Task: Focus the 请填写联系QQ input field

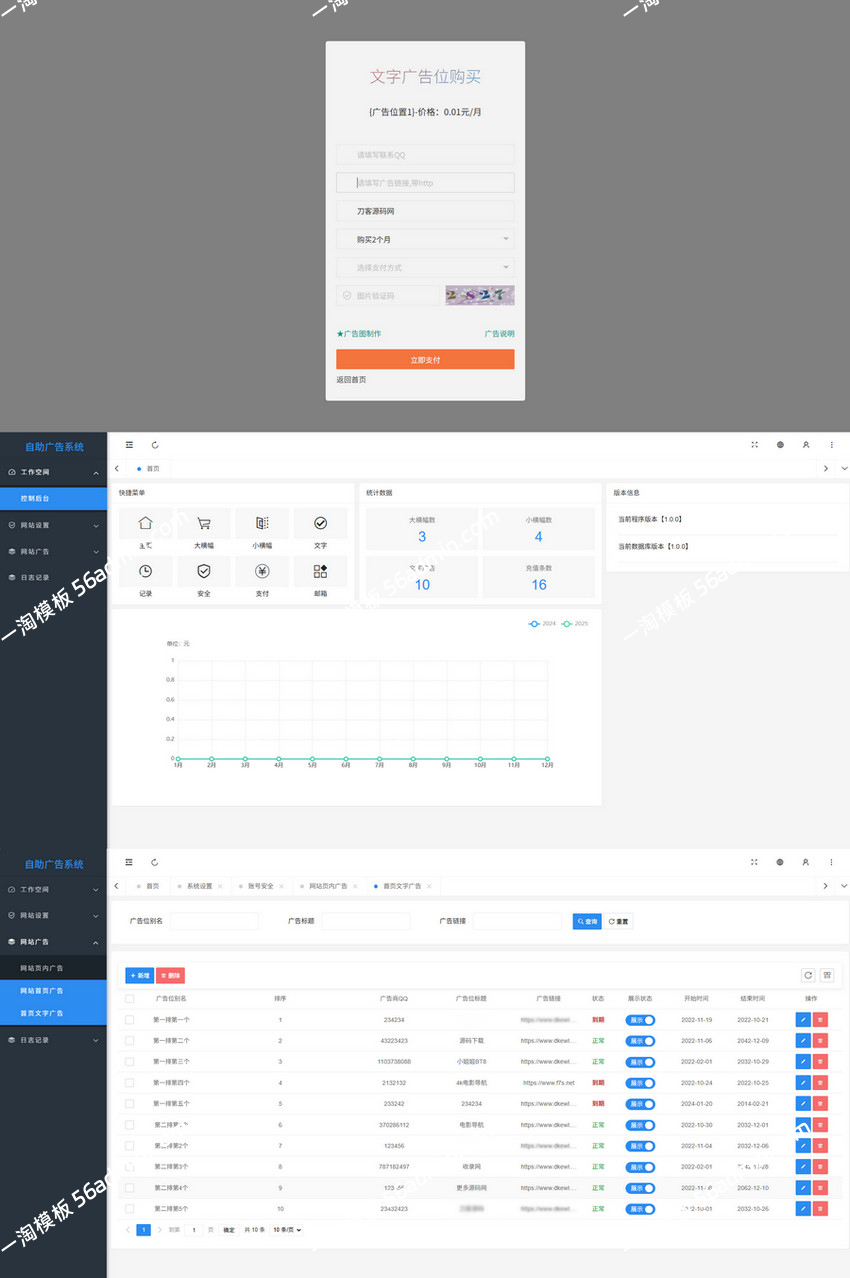Action: (x=425, y=155)
